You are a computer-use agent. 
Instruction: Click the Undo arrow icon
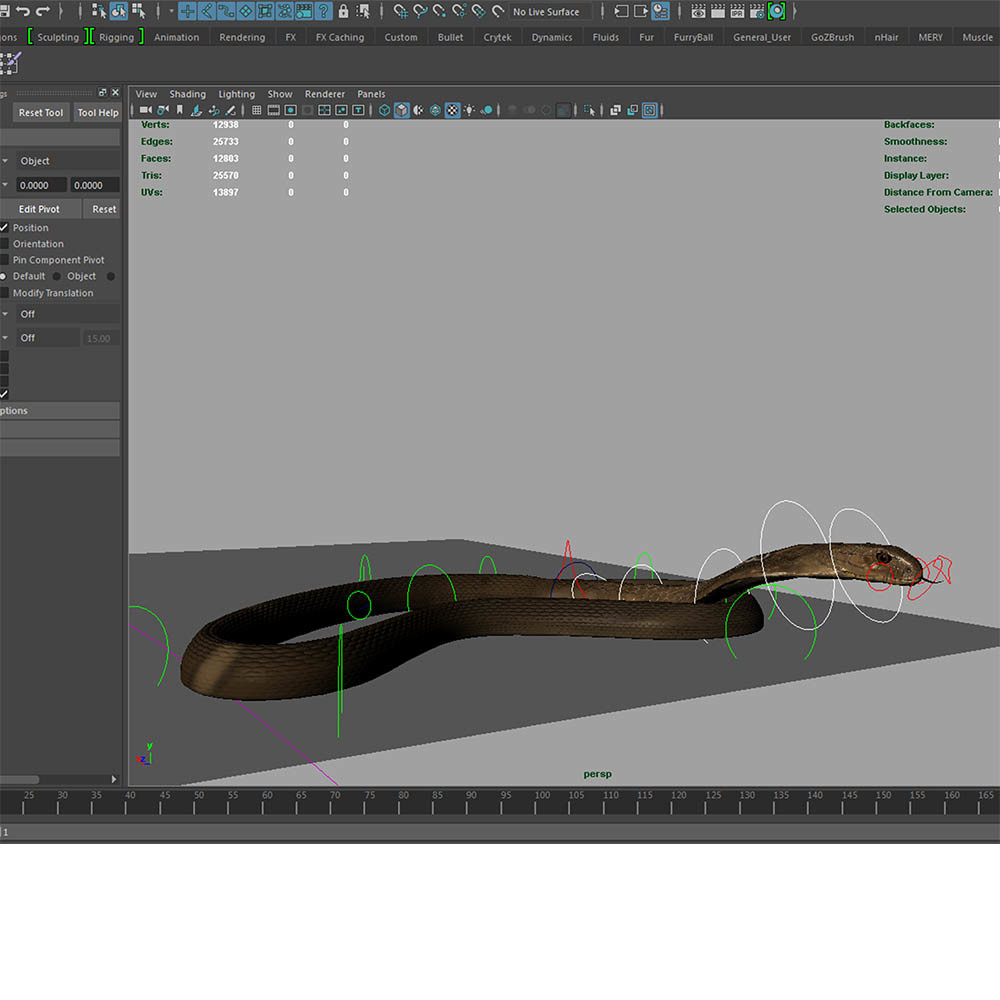23,11
